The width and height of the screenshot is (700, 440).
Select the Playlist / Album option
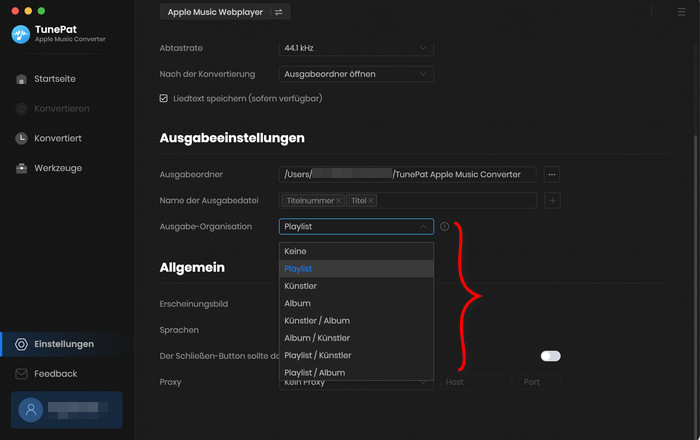[356, 373]
